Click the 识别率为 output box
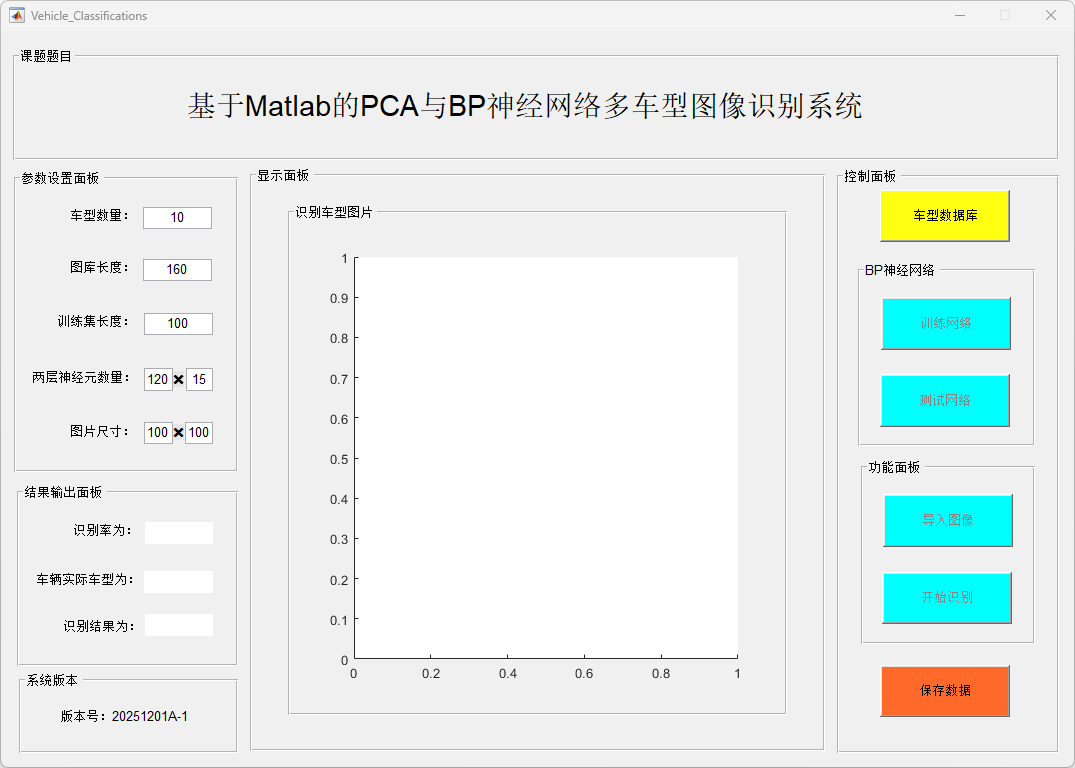 coord(178,533)
